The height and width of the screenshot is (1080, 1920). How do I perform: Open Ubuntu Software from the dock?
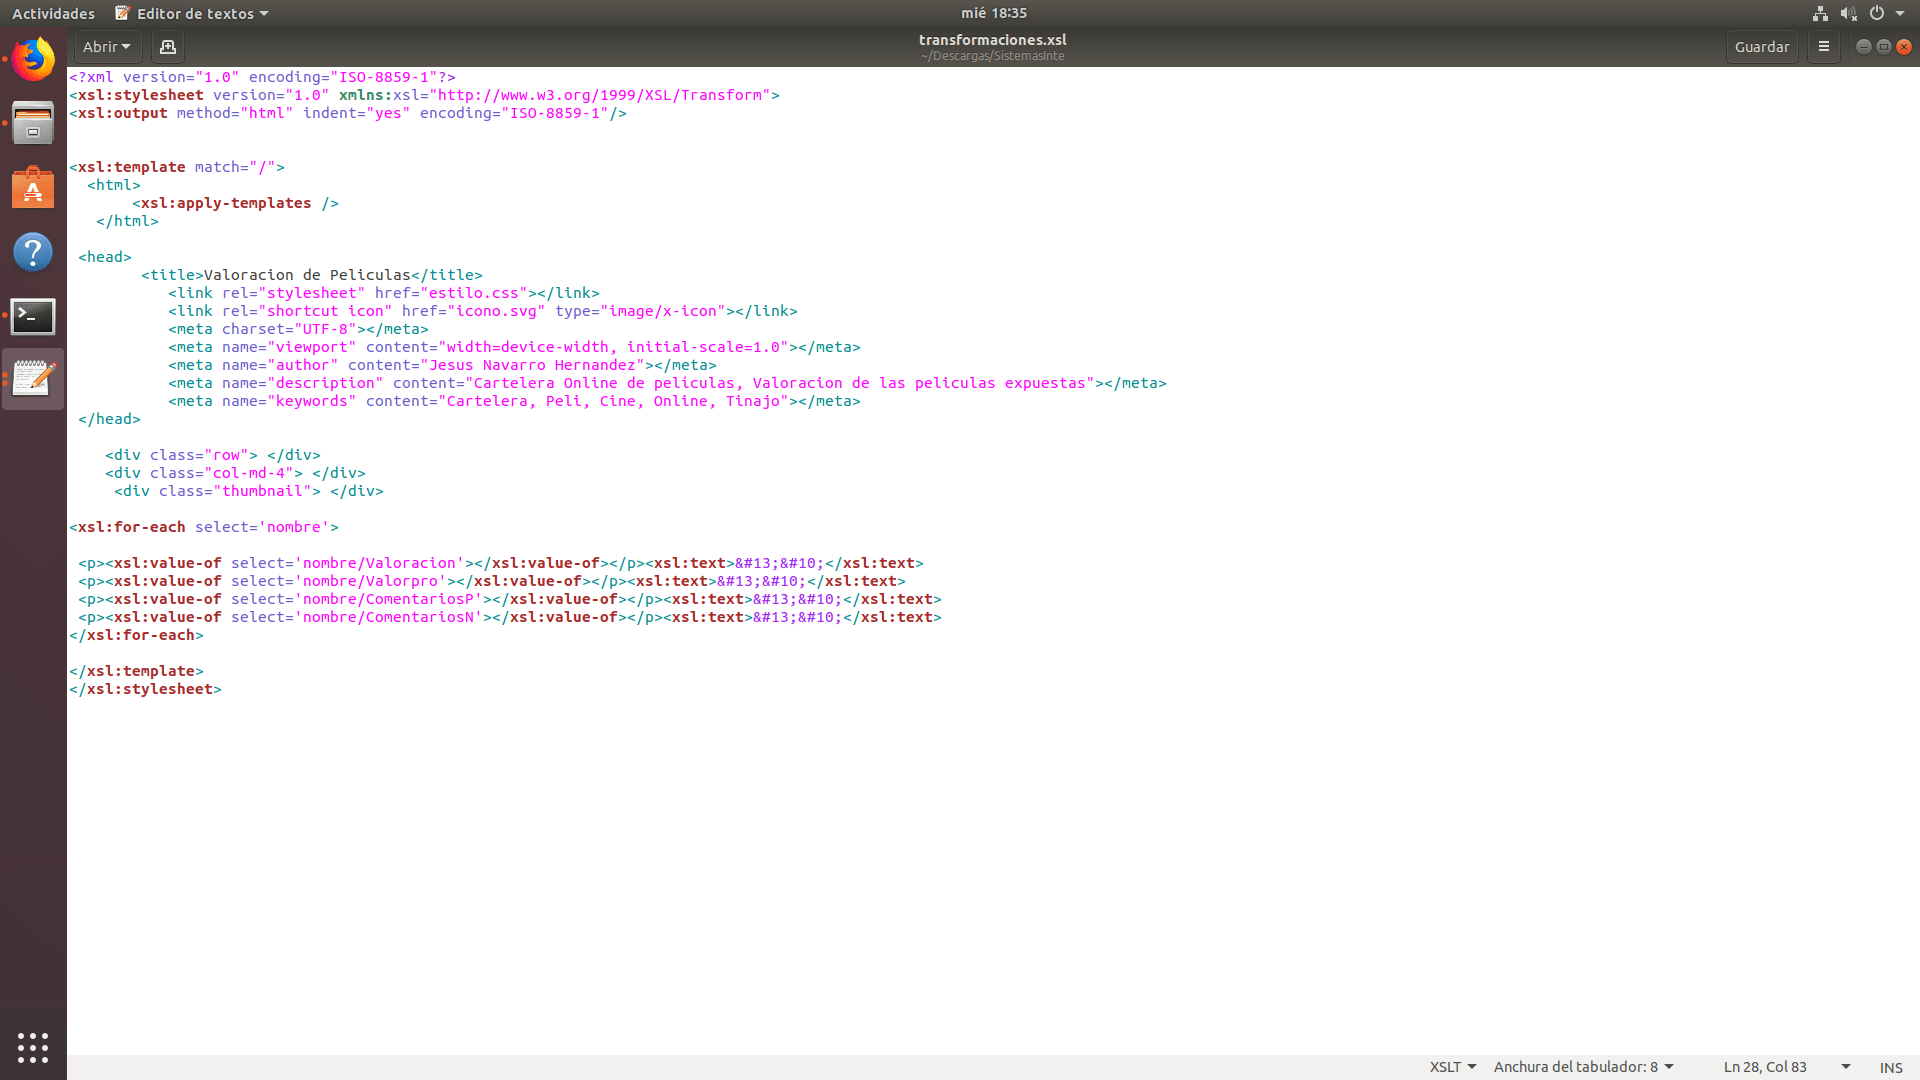33,187
